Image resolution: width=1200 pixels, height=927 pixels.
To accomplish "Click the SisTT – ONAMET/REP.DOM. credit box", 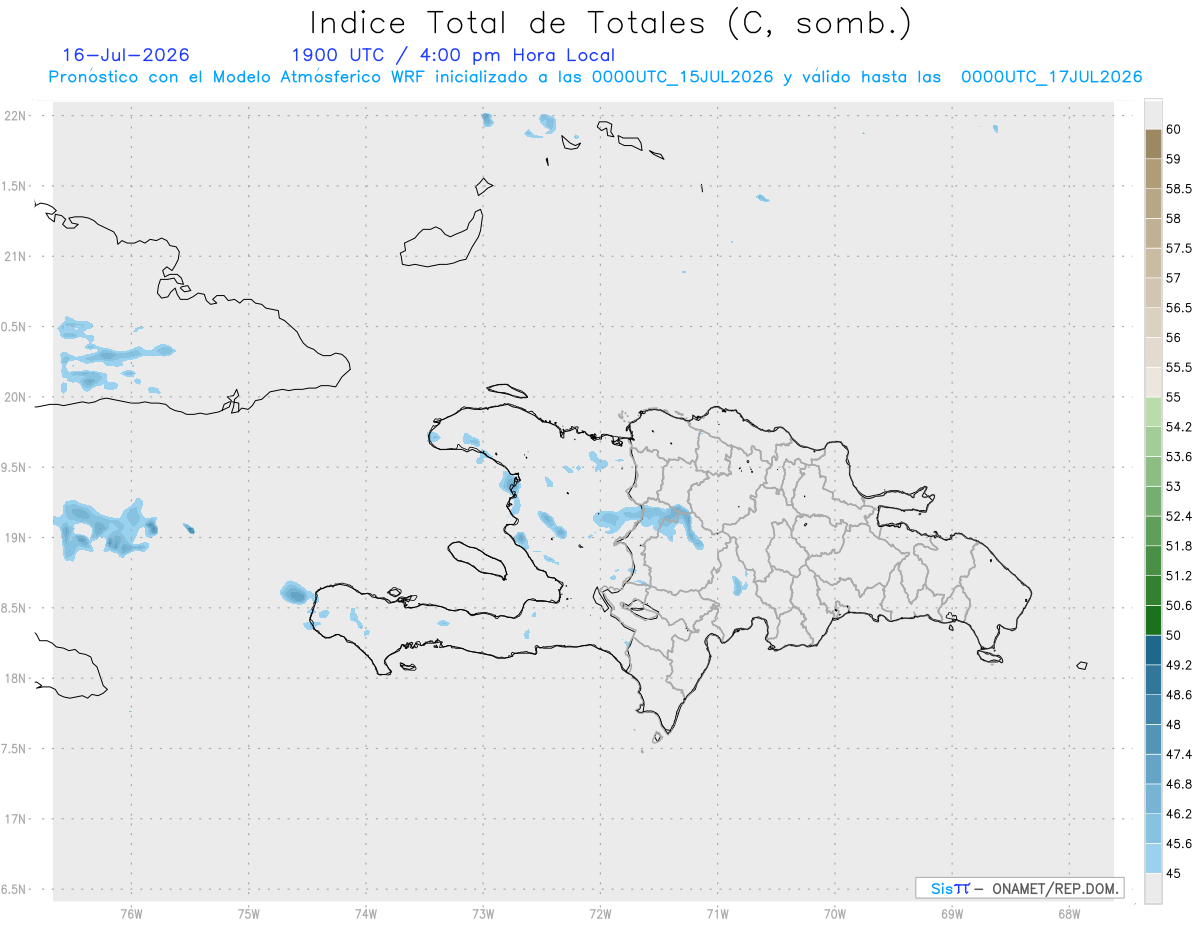I will pyautogui.click(x=1019, y=888).
